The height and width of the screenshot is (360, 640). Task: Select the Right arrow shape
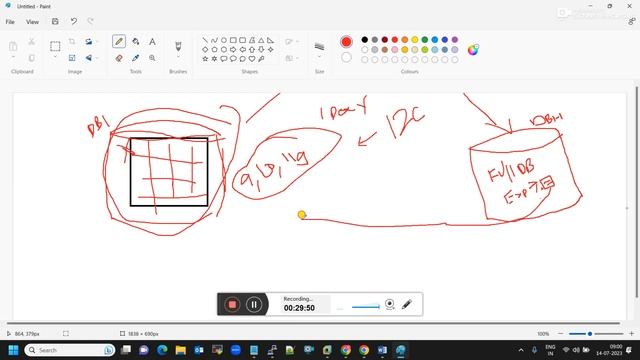[x=233, y=49]
